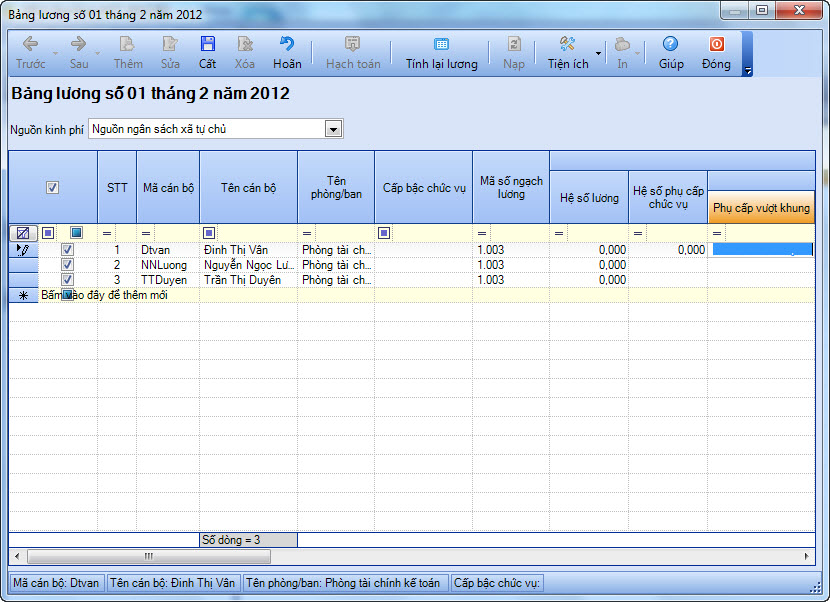The height and width of the screenshot is (602, 830).
Task: Save with the Cất floppy icon
Action: [208, 44]
